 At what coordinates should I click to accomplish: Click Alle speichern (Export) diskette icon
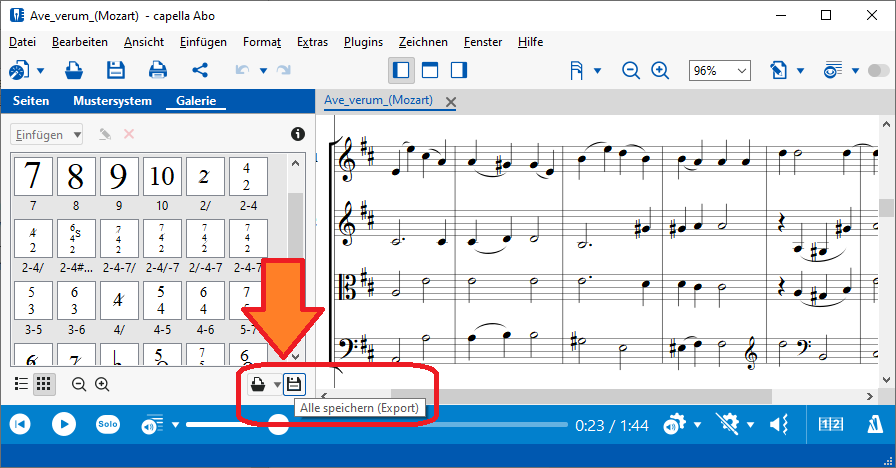pos(294,384)
